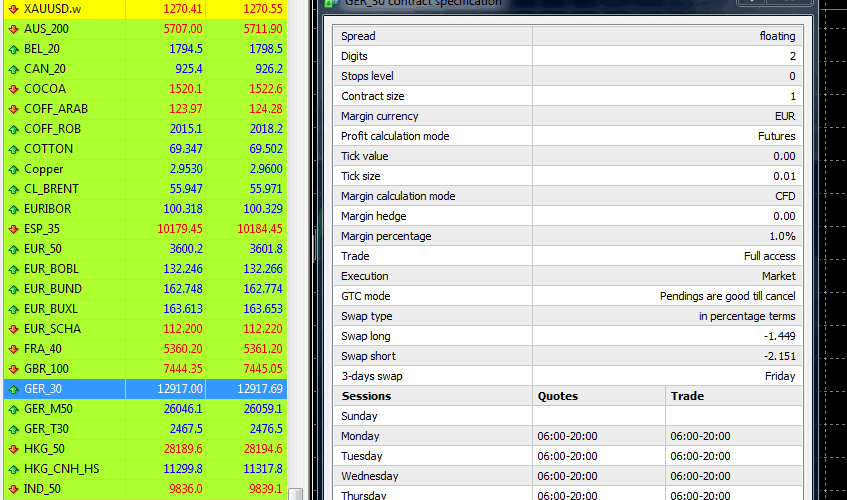Screen dimensions: 847x500
Task: Click the Market Watch scrollbar thumb
Action: (295, 494)
